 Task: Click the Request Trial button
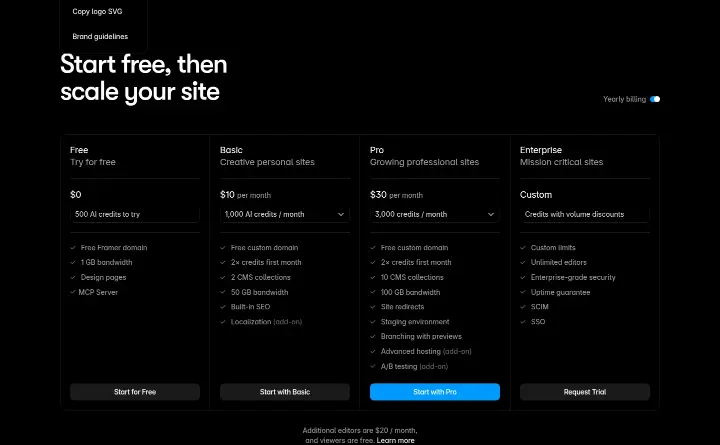coord(585,392)
